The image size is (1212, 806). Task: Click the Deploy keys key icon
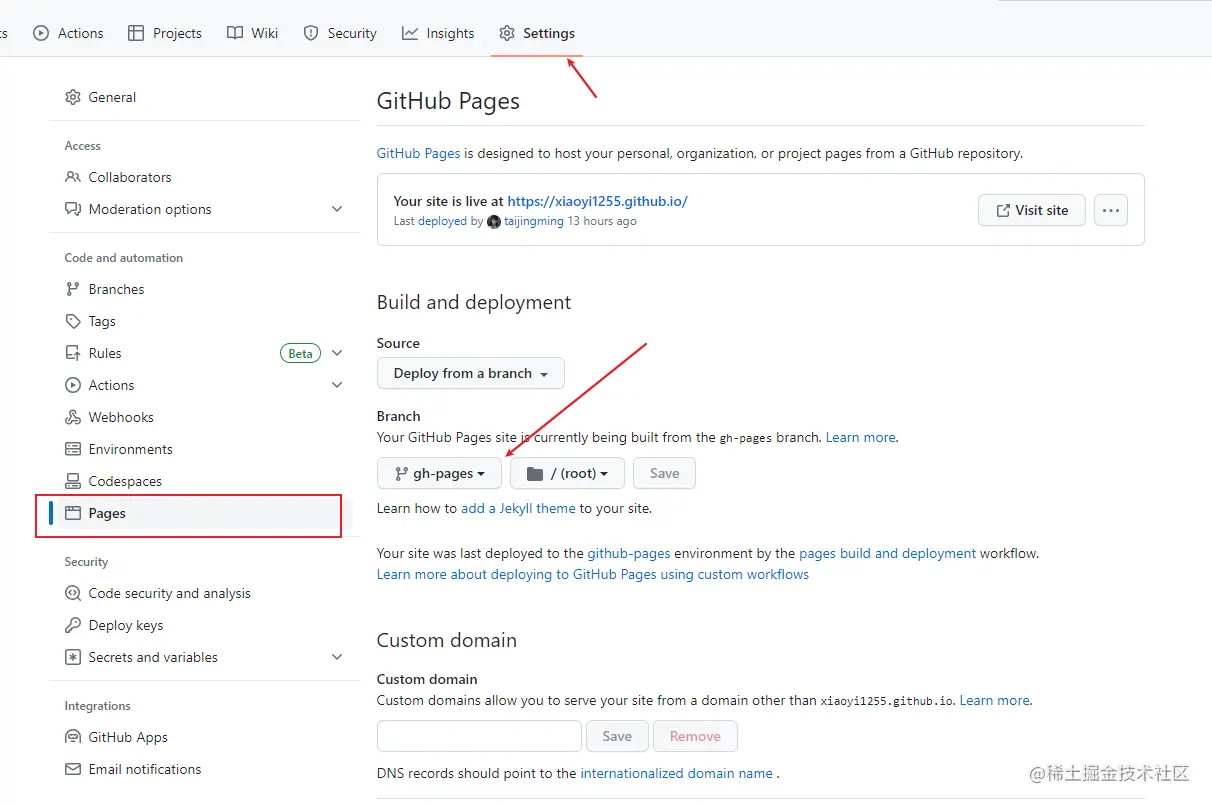coord(73,625)
